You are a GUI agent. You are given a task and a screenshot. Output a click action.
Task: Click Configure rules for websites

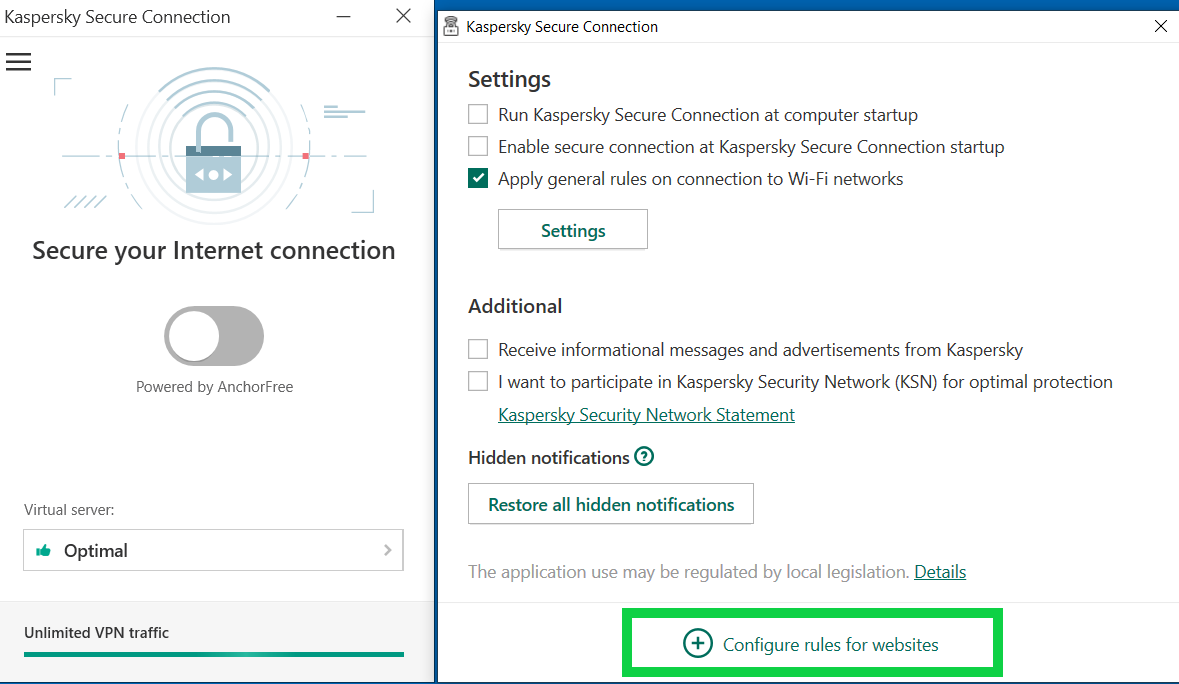tap(812, 643)
